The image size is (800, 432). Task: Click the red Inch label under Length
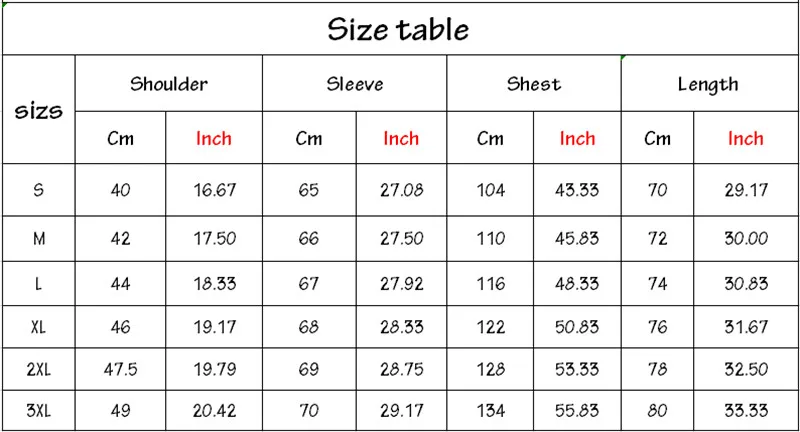pyautogui.click(x=745, y=138)
